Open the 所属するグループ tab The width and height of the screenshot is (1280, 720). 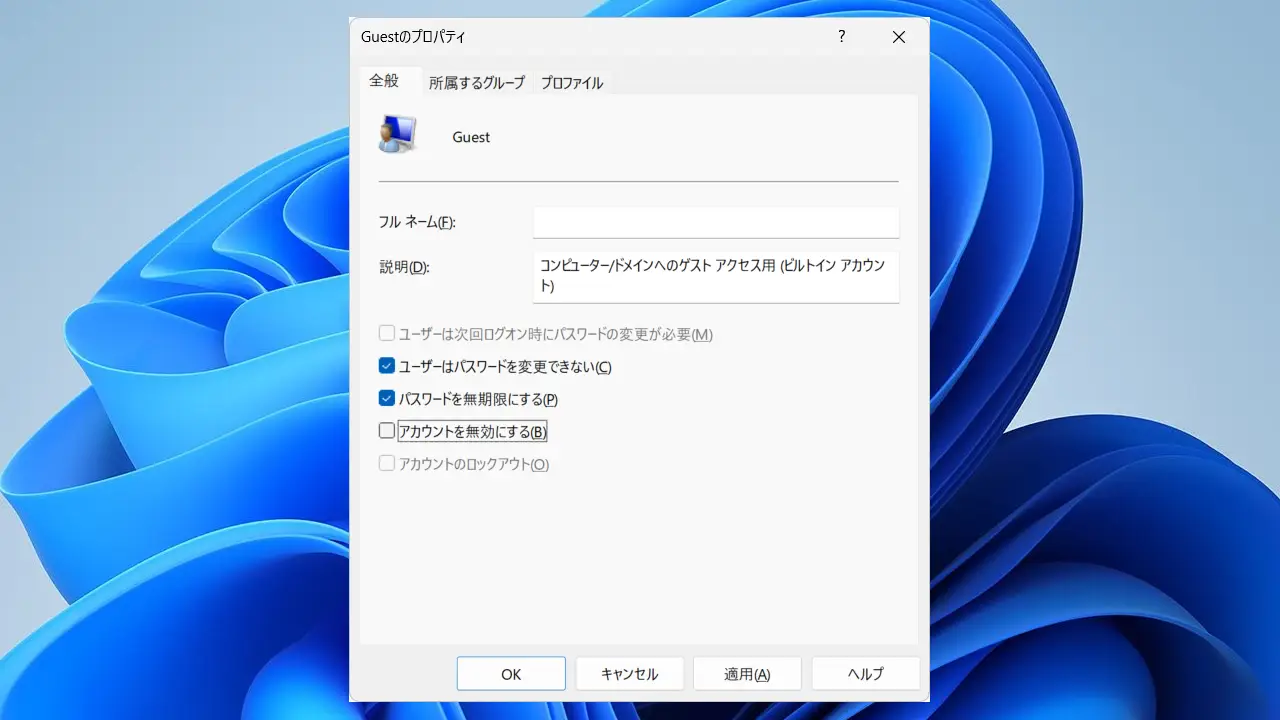[477, 83]
